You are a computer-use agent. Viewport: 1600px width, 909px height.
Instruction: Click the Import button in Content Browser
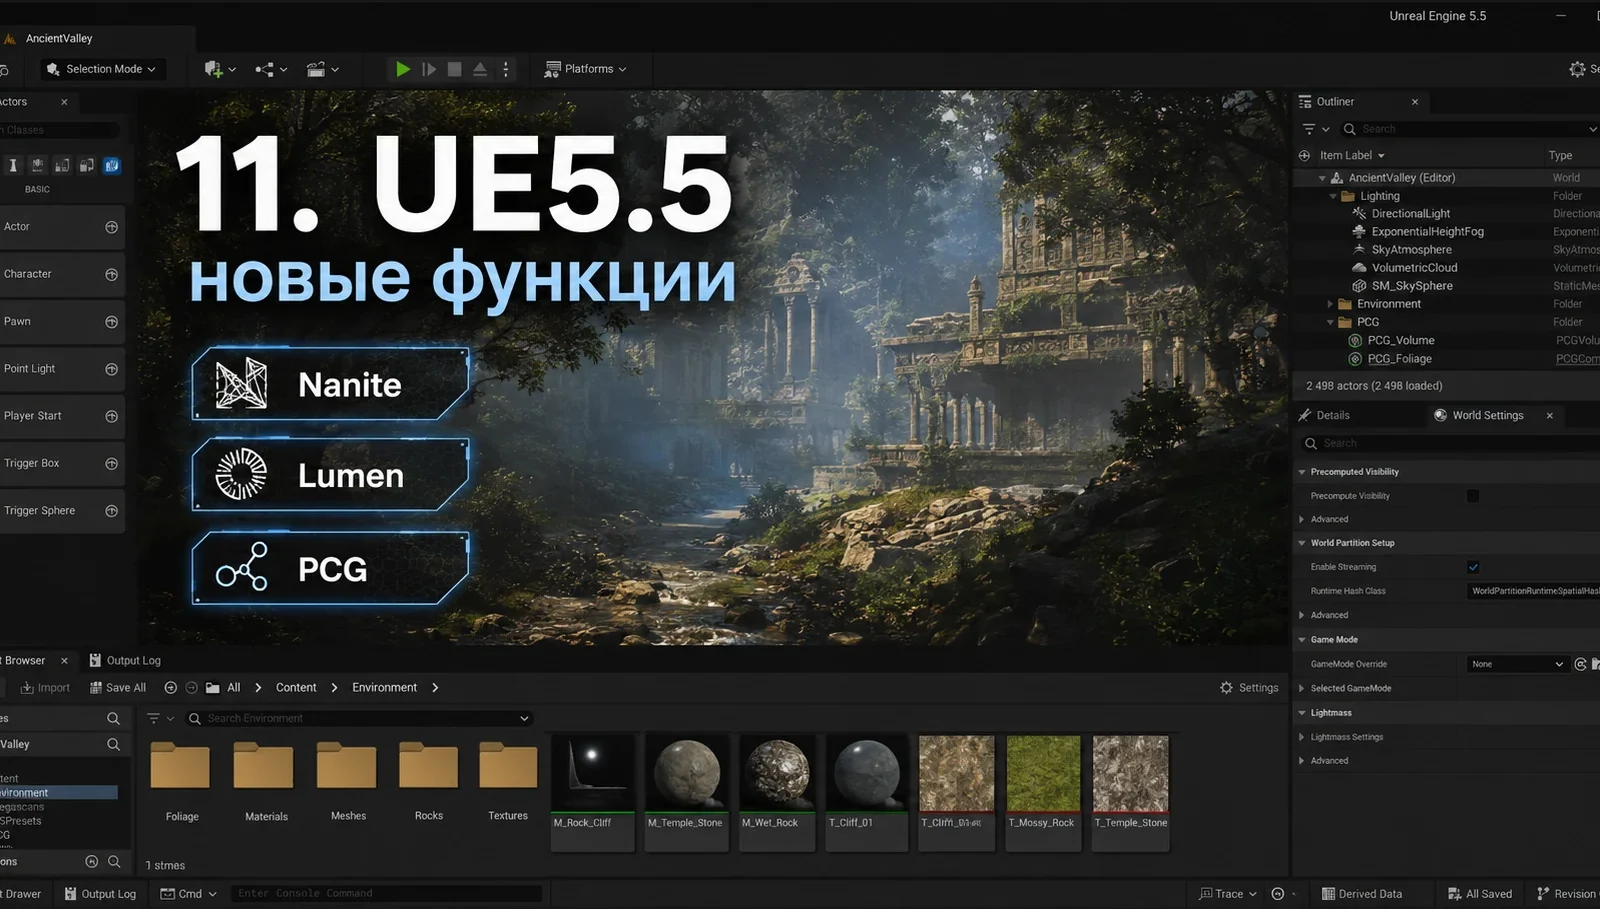[x=46, y=688]
